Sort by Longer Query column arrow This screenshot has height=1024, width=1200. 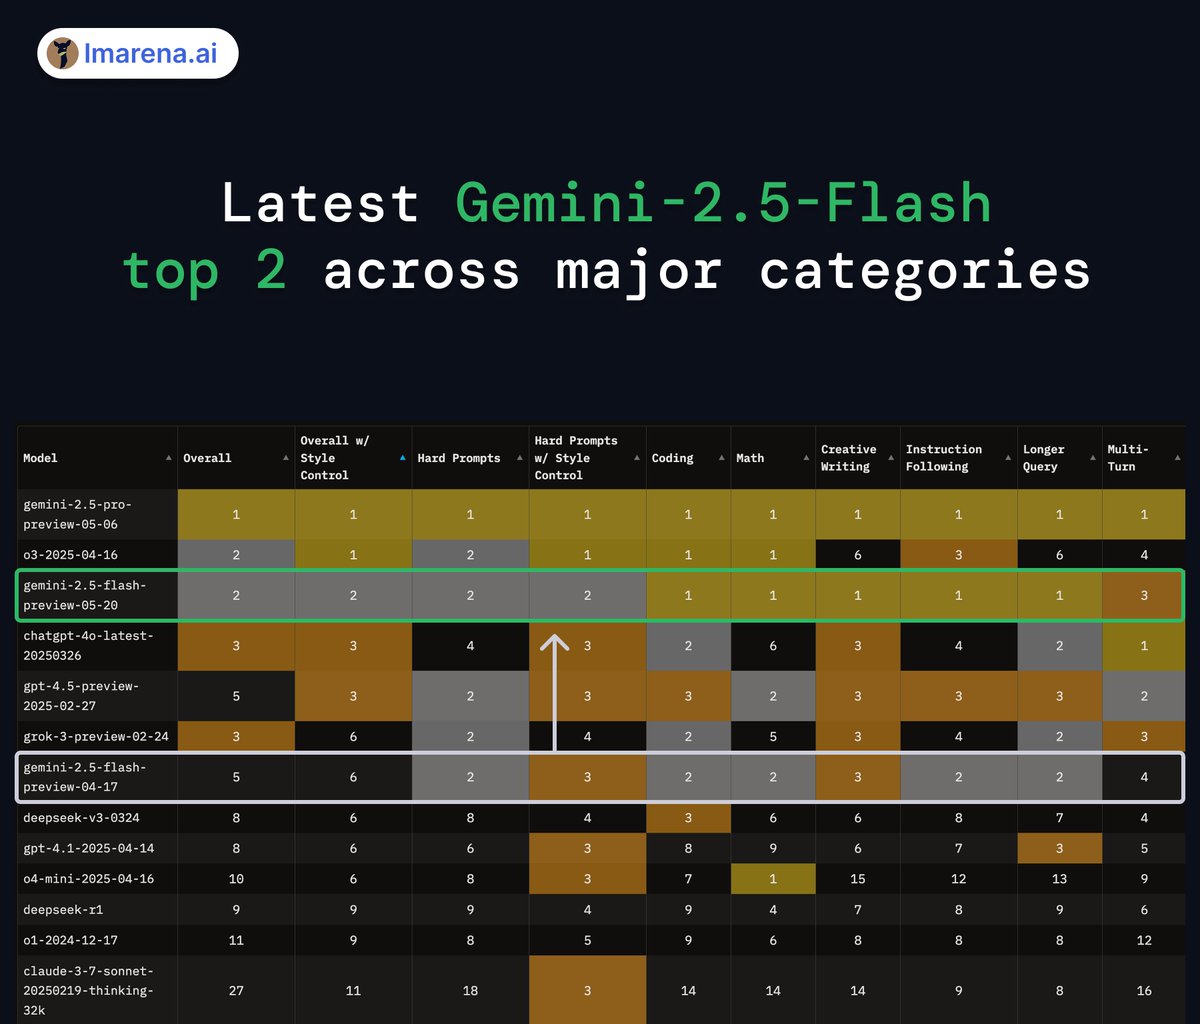1091,458
